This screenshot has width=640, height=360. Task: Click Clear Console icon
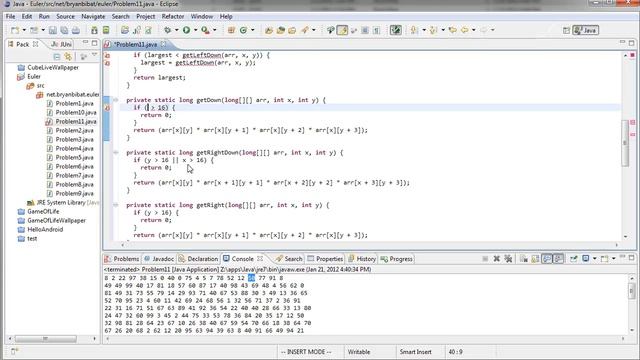(x=524, y=259)
